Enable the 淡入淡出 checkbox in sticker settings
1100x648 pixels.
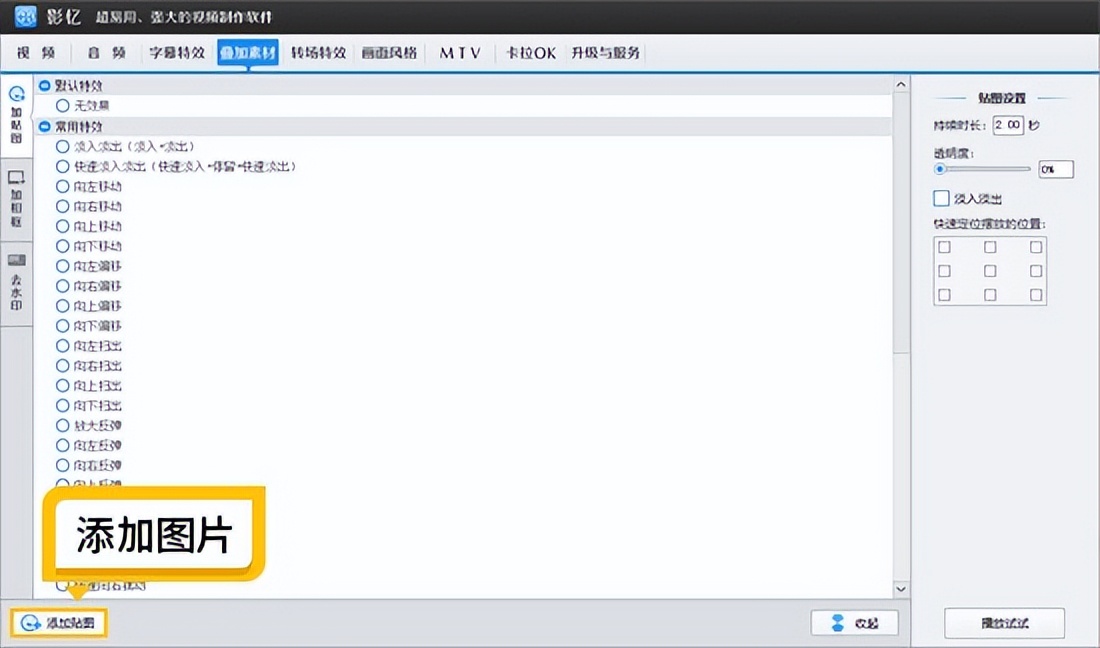[x=941, y=199]
